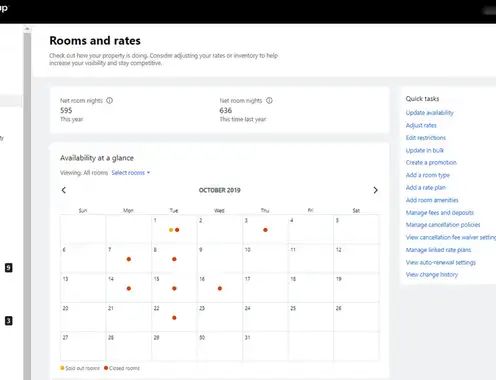Select October 25 calendar cell
Screen dimensions: 496x380
(x=311, y=317)
